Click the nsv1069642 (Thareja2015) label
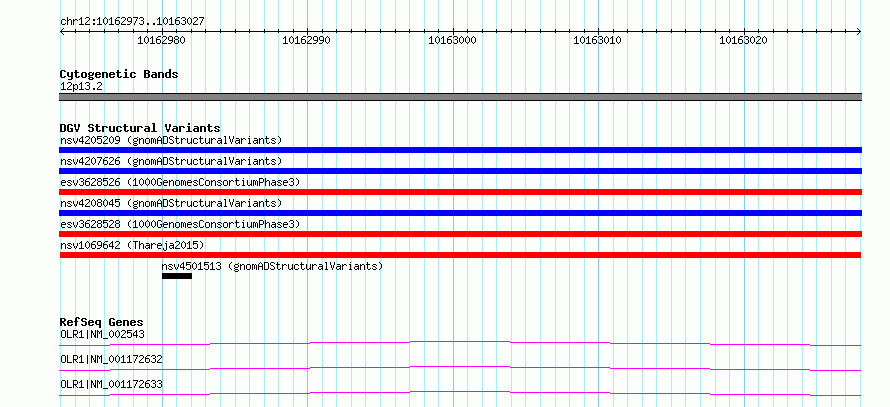This screenshot has width=890, height=407. pyautogui.click(x=132, y=245)
